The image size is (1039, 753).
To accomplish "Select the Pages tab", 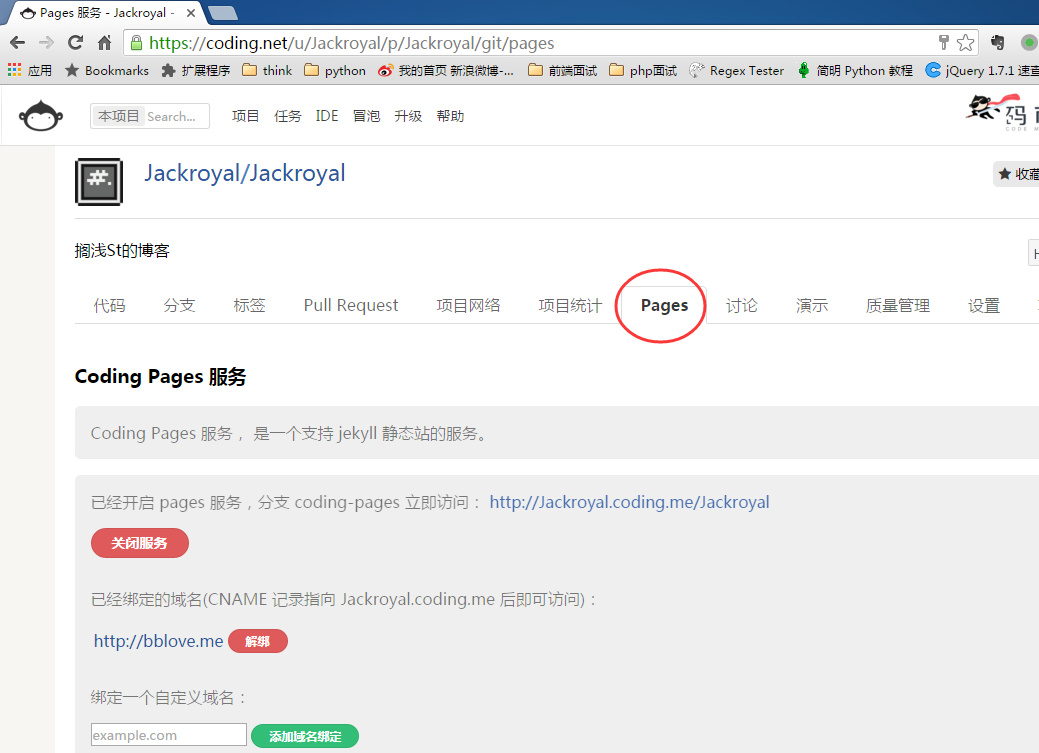I will (x=664, y=306).
